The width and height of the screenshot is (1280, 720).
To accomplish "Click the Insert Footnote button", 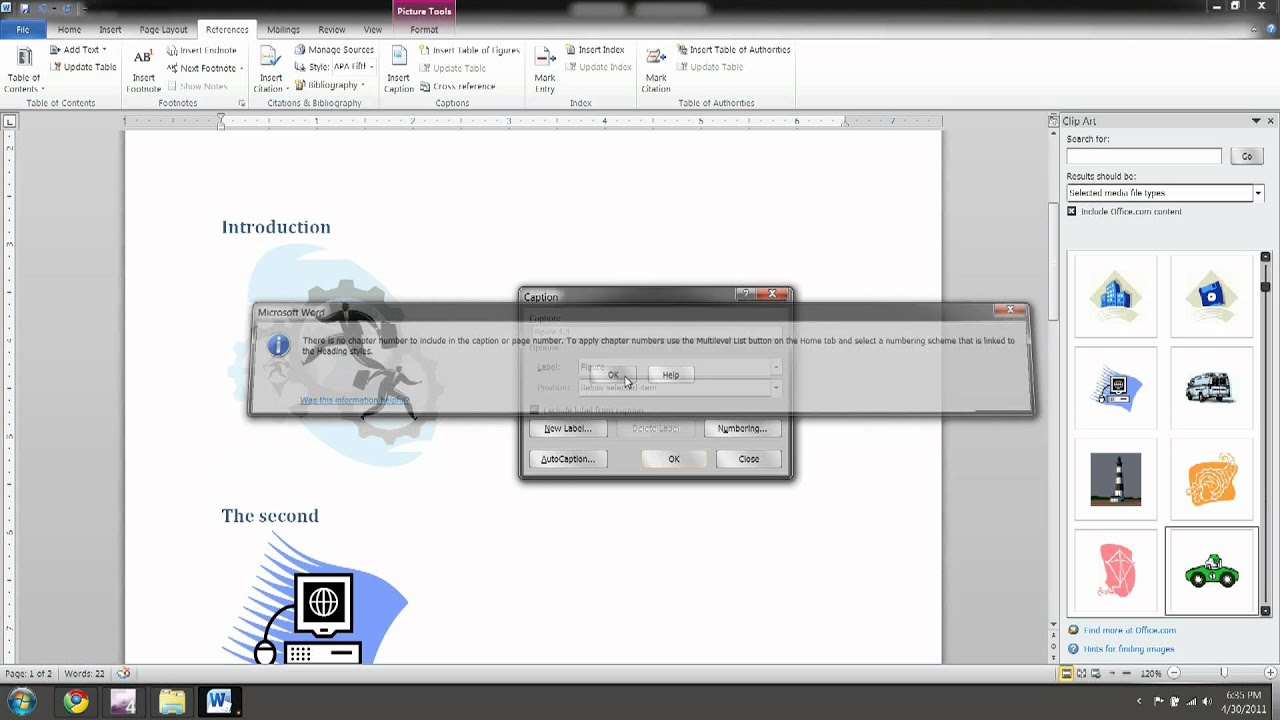I will pyautogui.click(x=143, y=69).
